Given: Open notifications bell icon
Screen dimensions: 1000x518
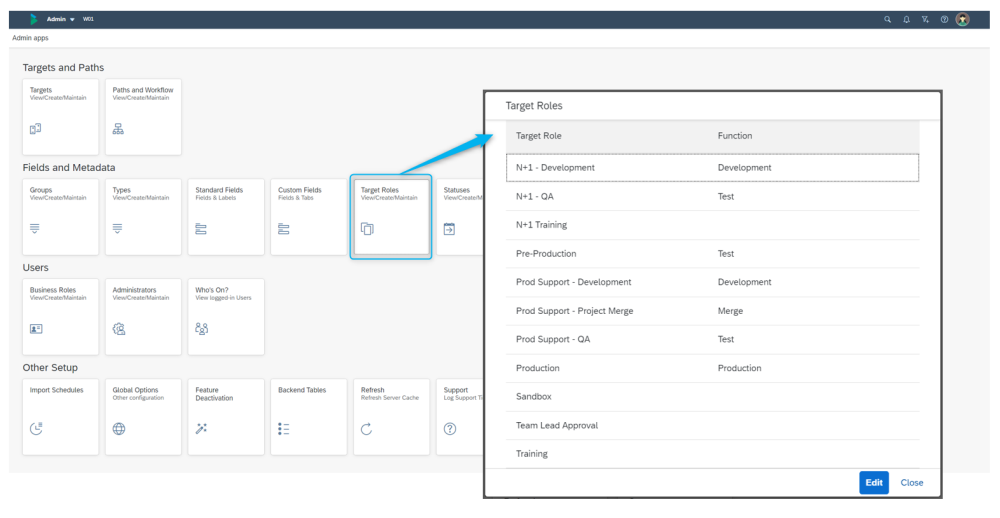Looking at the screenshot, I should coord(906,19).
